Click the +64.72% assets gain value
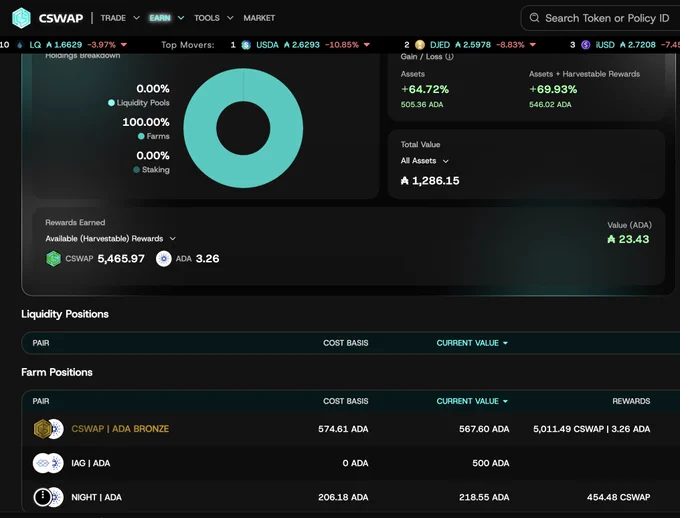 pyautogui.click(x=425, y=89)
